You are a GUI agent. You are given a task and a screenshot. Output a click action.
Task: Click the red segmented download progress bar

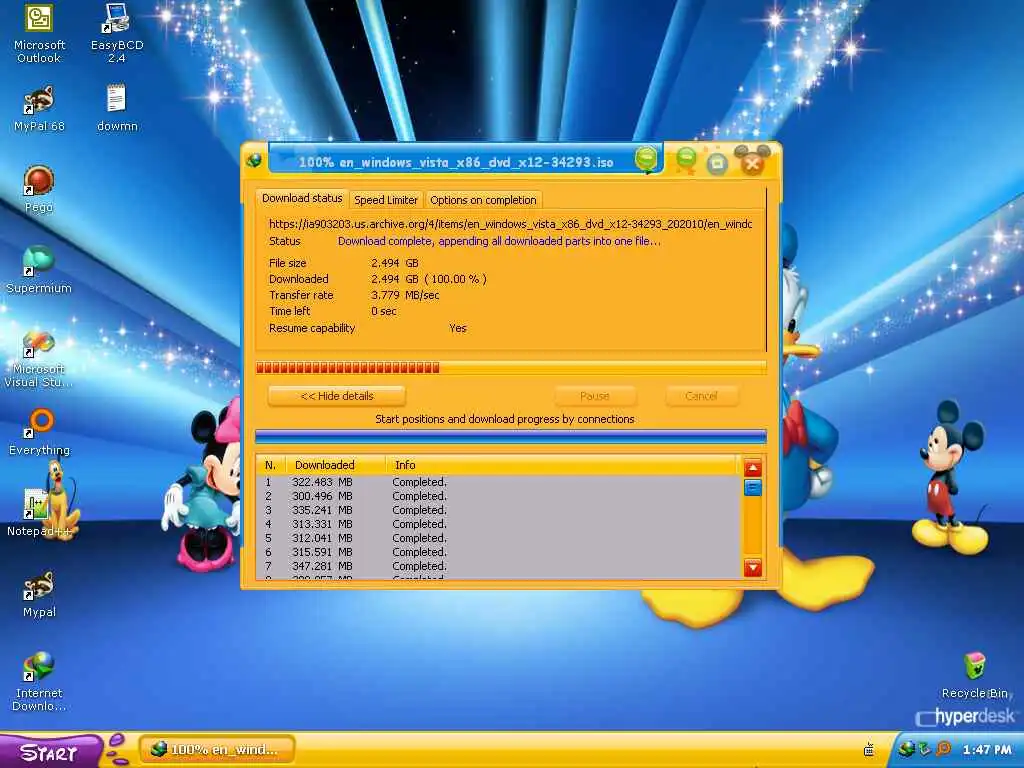[x=510, y=368]
